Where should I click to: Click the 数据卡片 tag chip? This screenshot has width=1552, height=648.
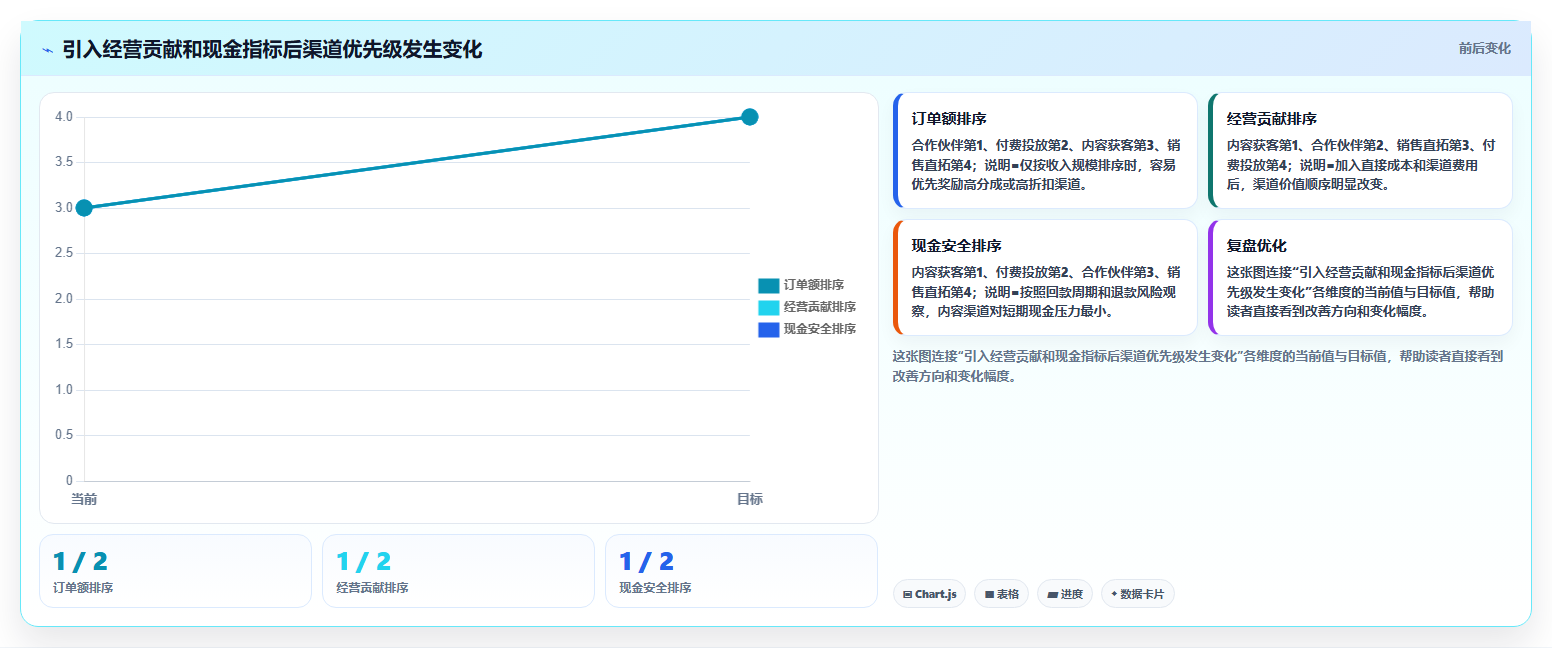pyautogui.click(x=1137, y=594)
